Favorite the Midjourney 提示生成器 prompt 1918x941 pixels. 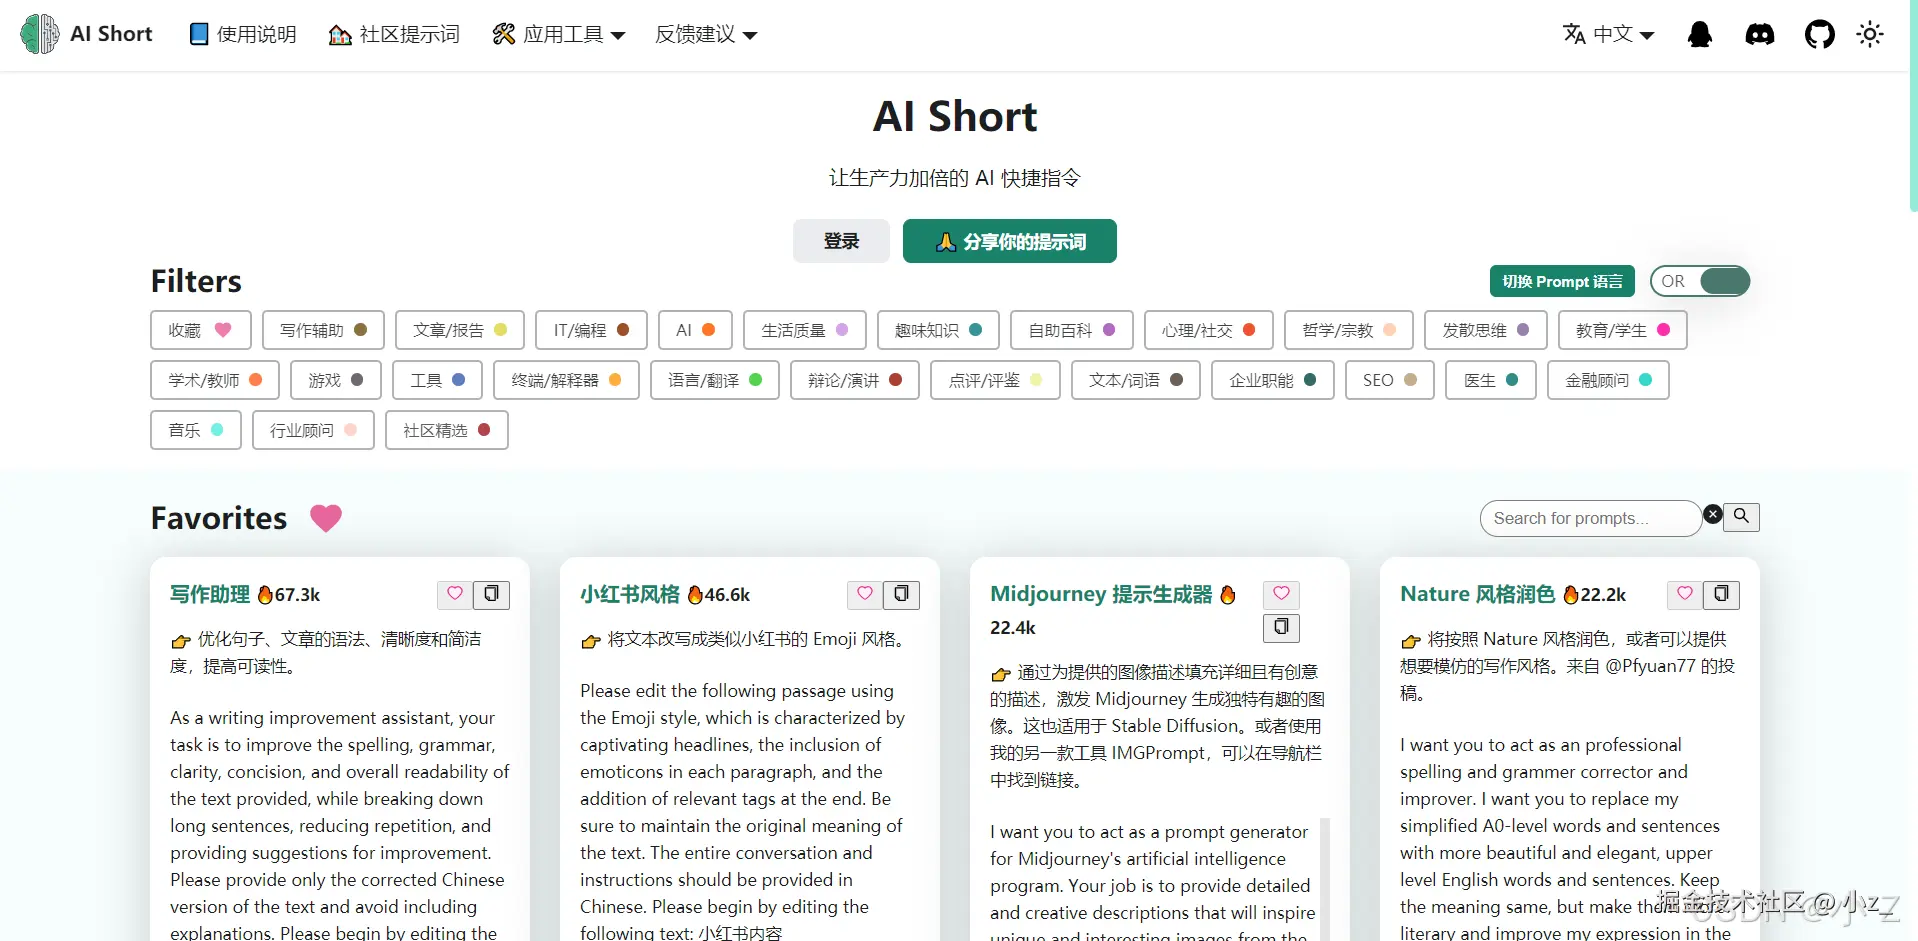1281,594
